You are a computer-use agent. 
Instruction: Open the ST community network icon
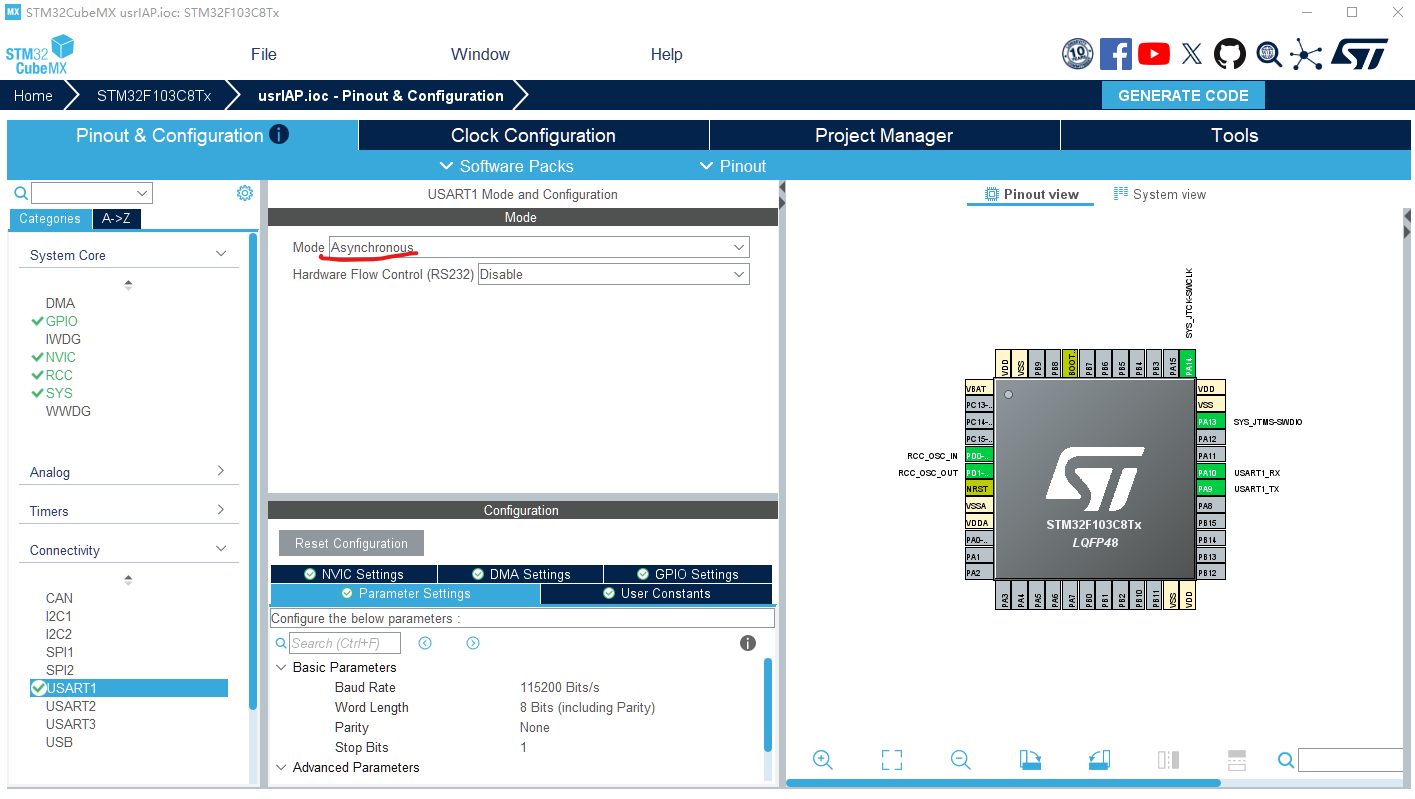(1306, 54)
